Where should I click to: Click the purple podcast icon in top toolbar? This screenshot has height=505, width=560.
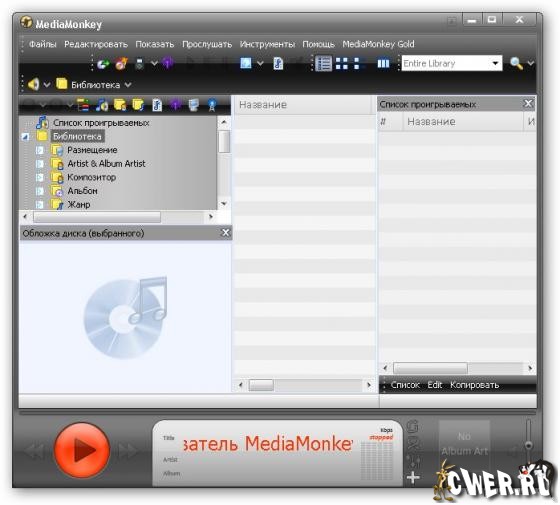coord(168,64)
